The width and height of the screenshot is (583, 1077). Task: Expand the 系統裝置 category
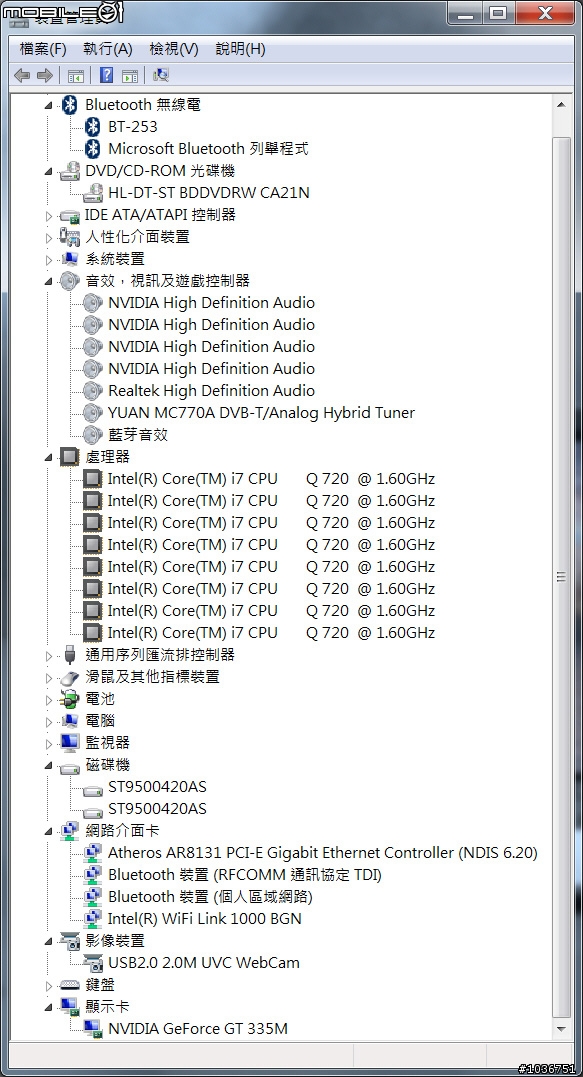click(x=48, y=260)
